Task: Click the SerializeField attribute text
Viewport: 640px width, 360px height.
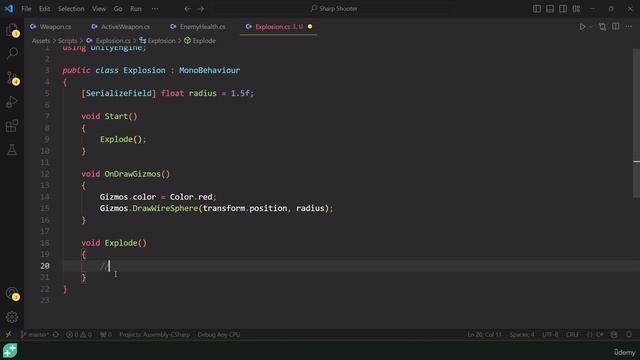Action: (118, 93)
